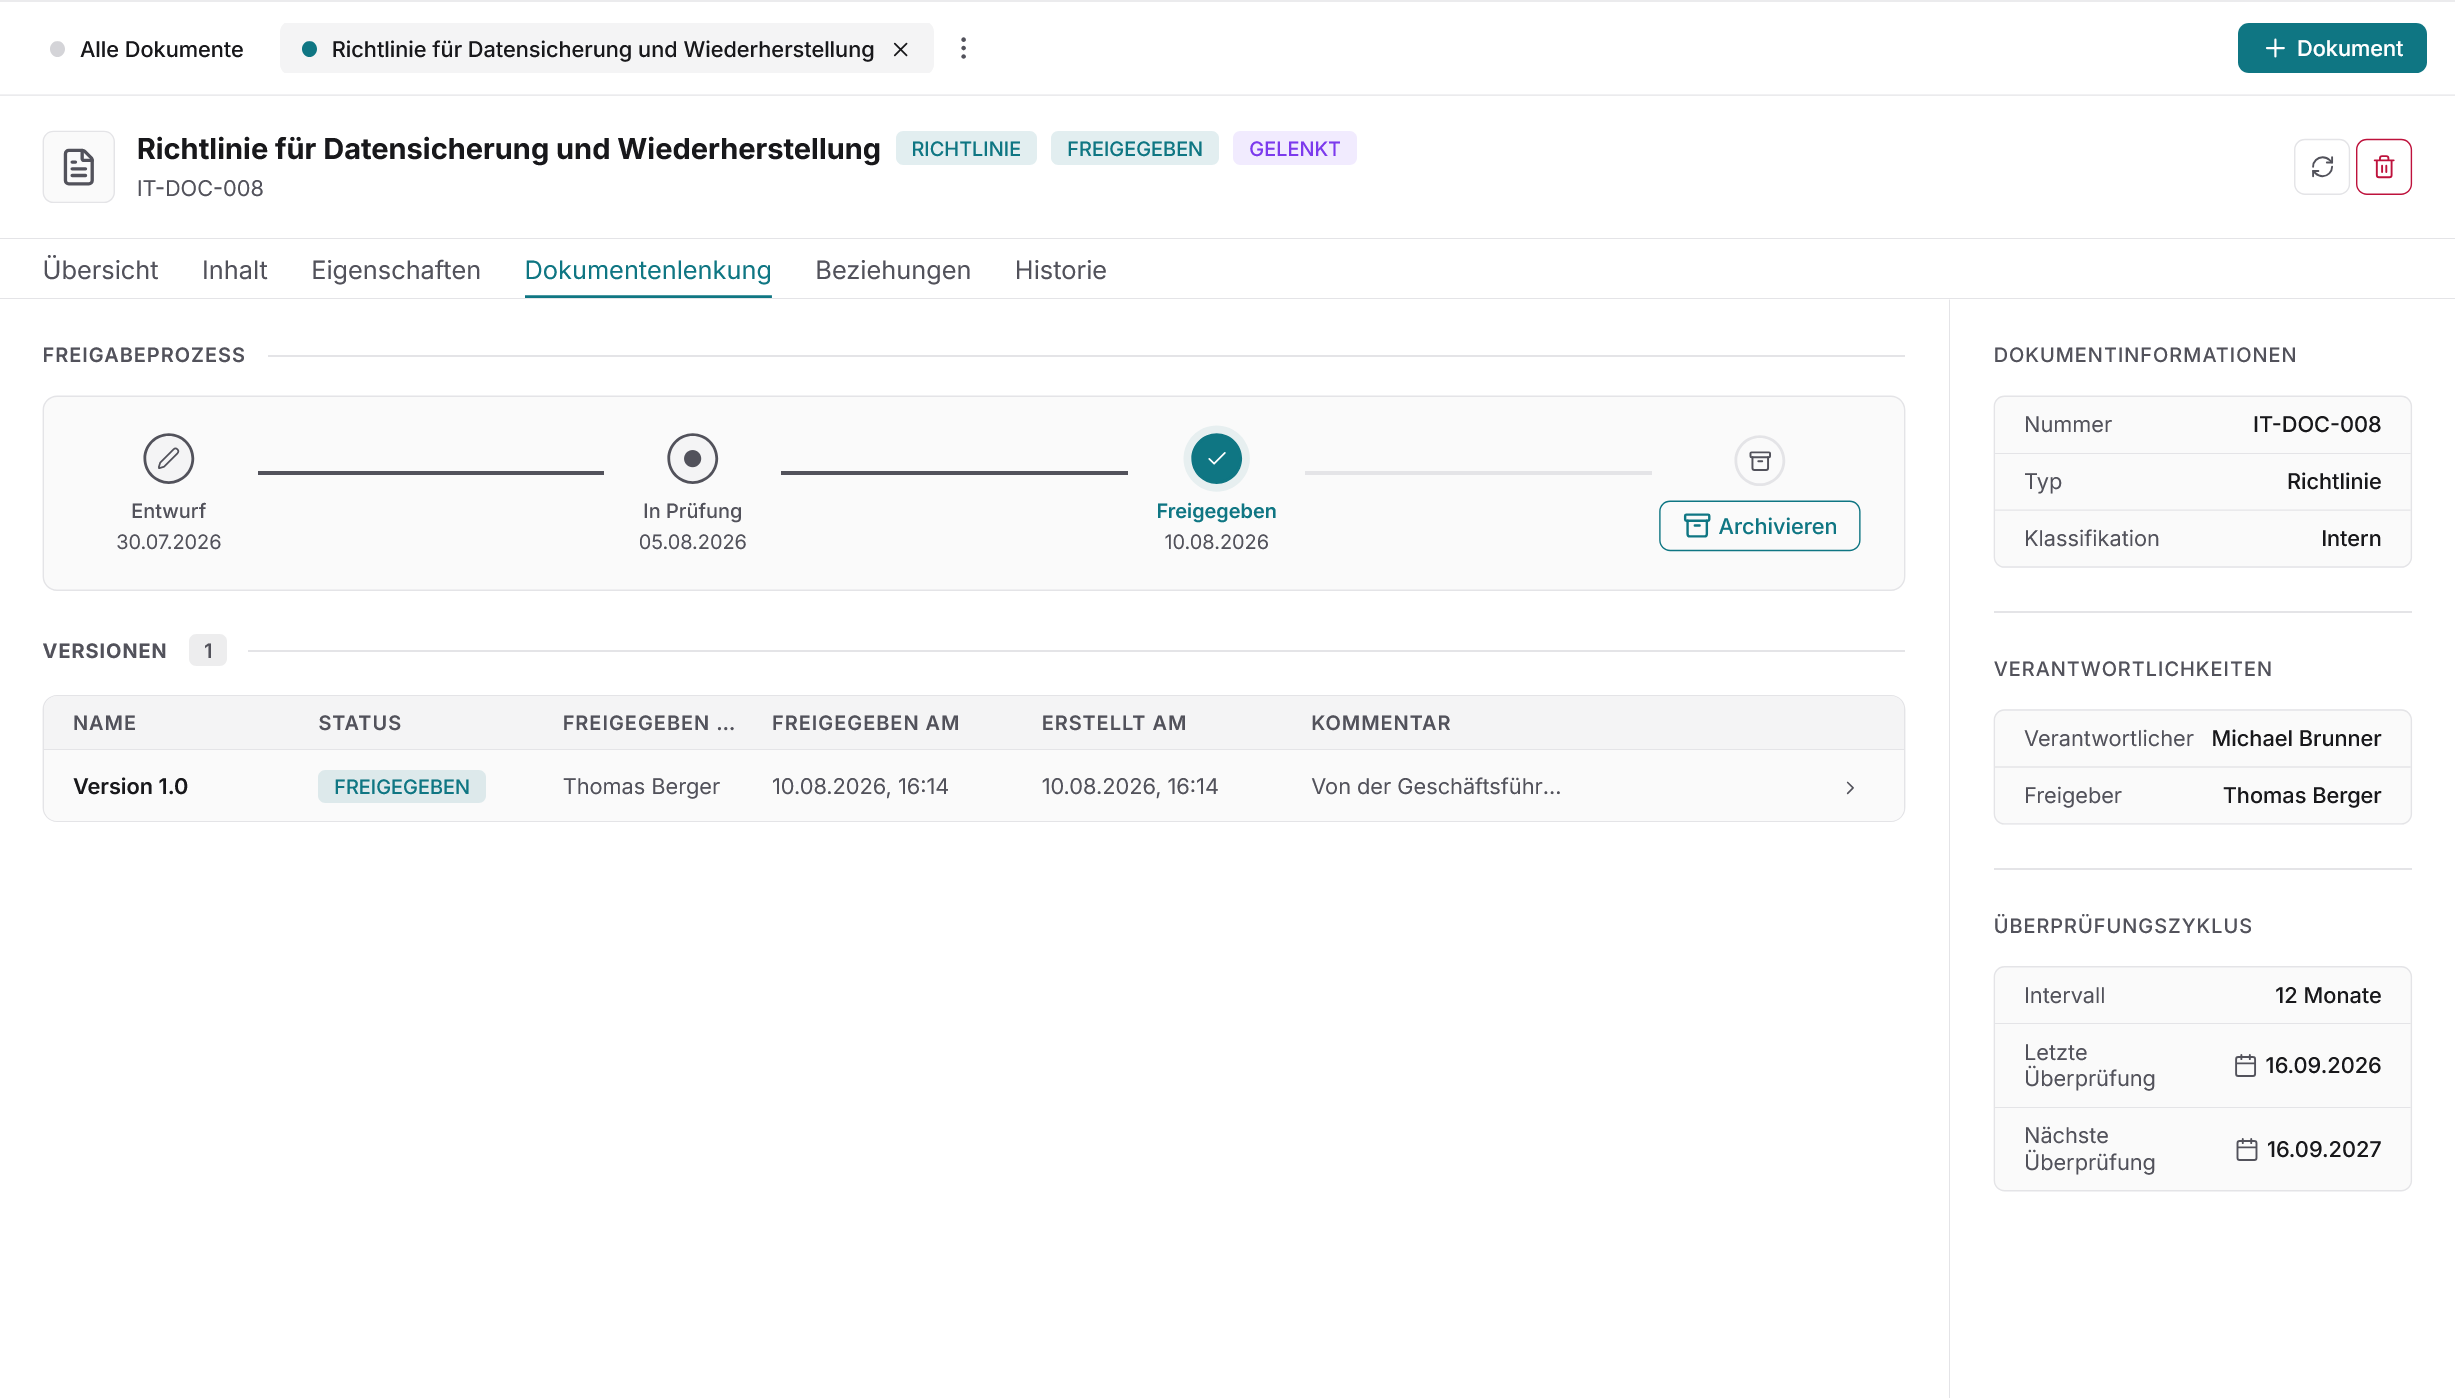Open the three-dot tab options menu

pos(963,48)
